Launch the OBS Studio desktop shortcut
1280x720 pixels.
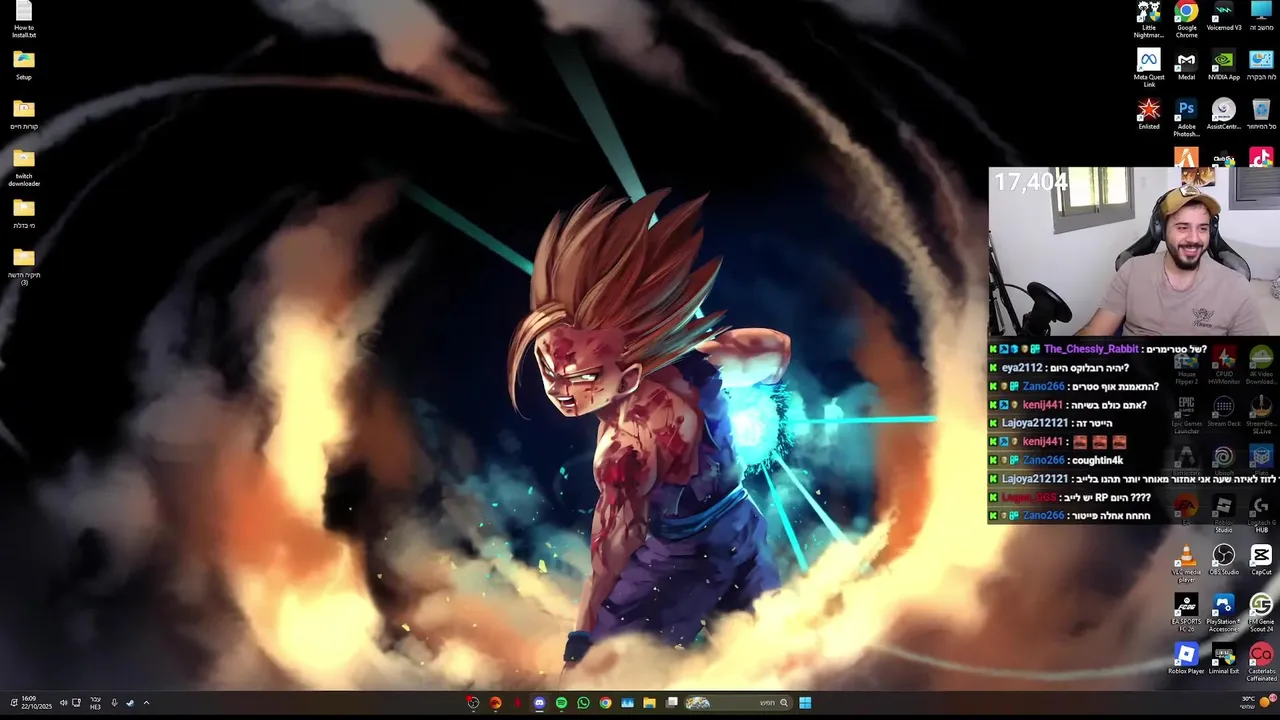pyautogui.click(x=1224, y=560)
